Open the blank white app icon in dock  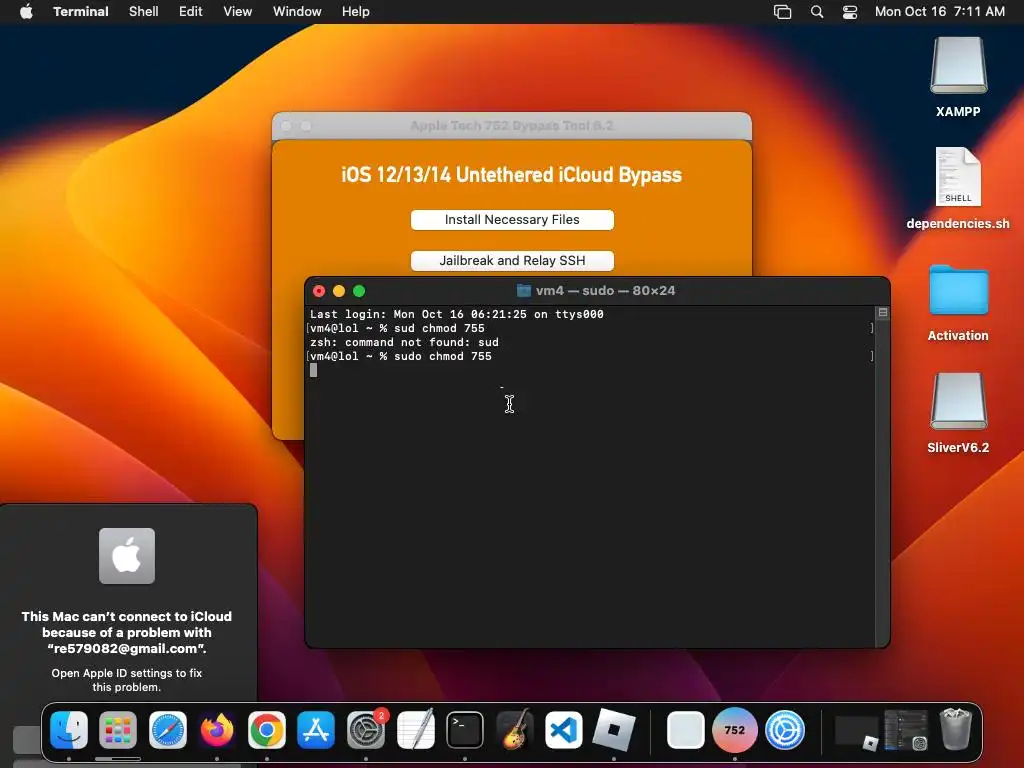click(685, 730)
